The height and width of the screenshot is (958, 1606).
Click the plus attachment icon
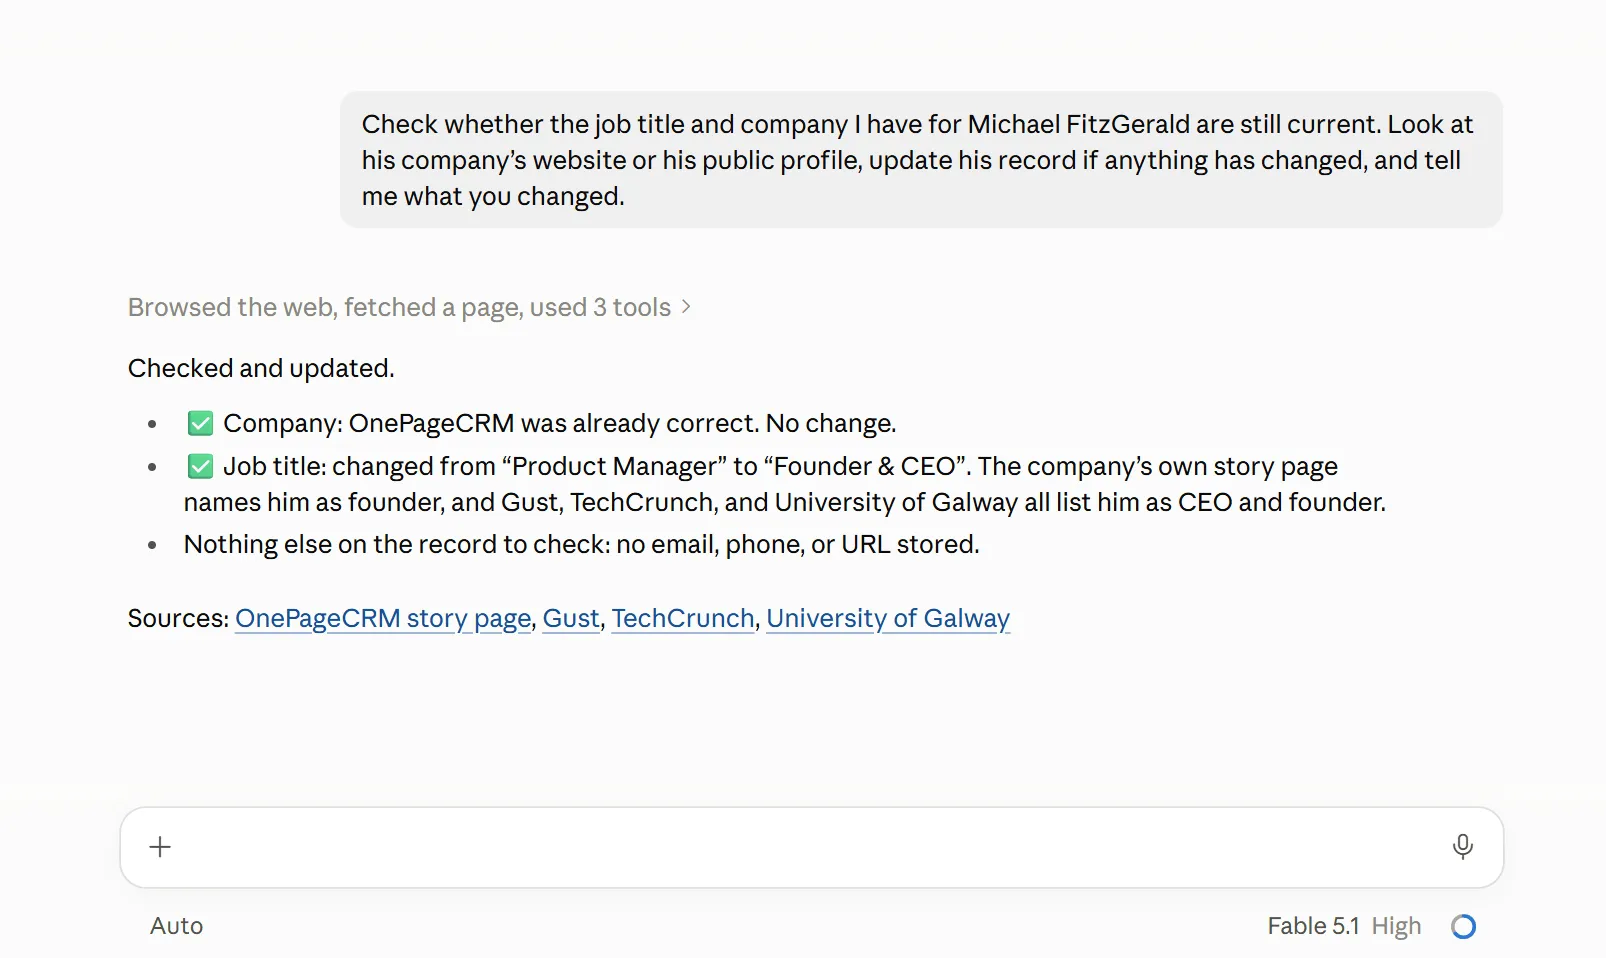(x=160, y=847)
